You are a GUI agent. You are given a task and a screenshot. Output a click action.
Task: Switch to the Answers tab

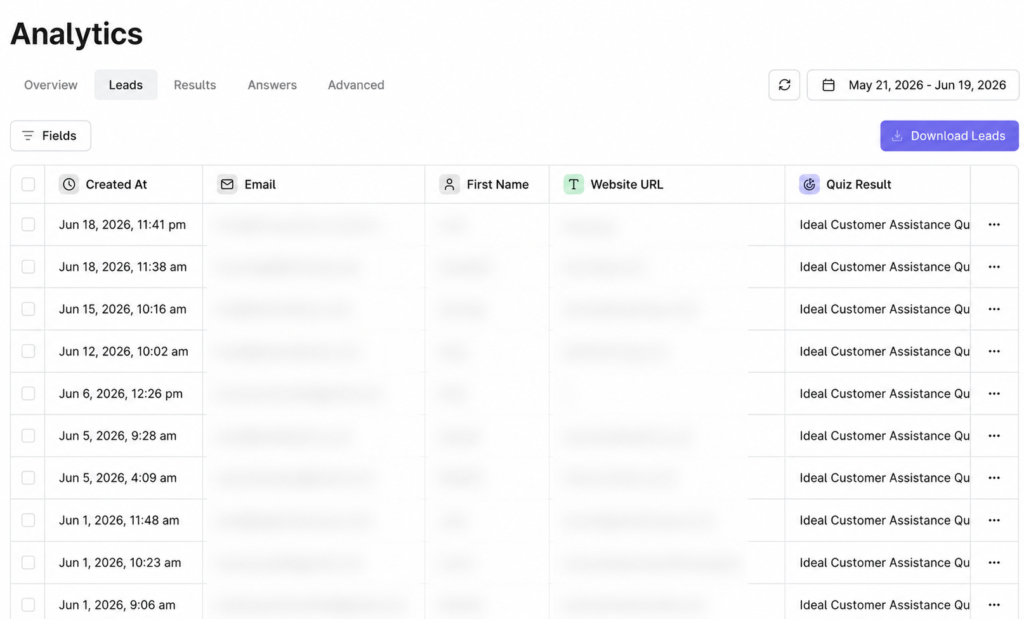(272, 85)
